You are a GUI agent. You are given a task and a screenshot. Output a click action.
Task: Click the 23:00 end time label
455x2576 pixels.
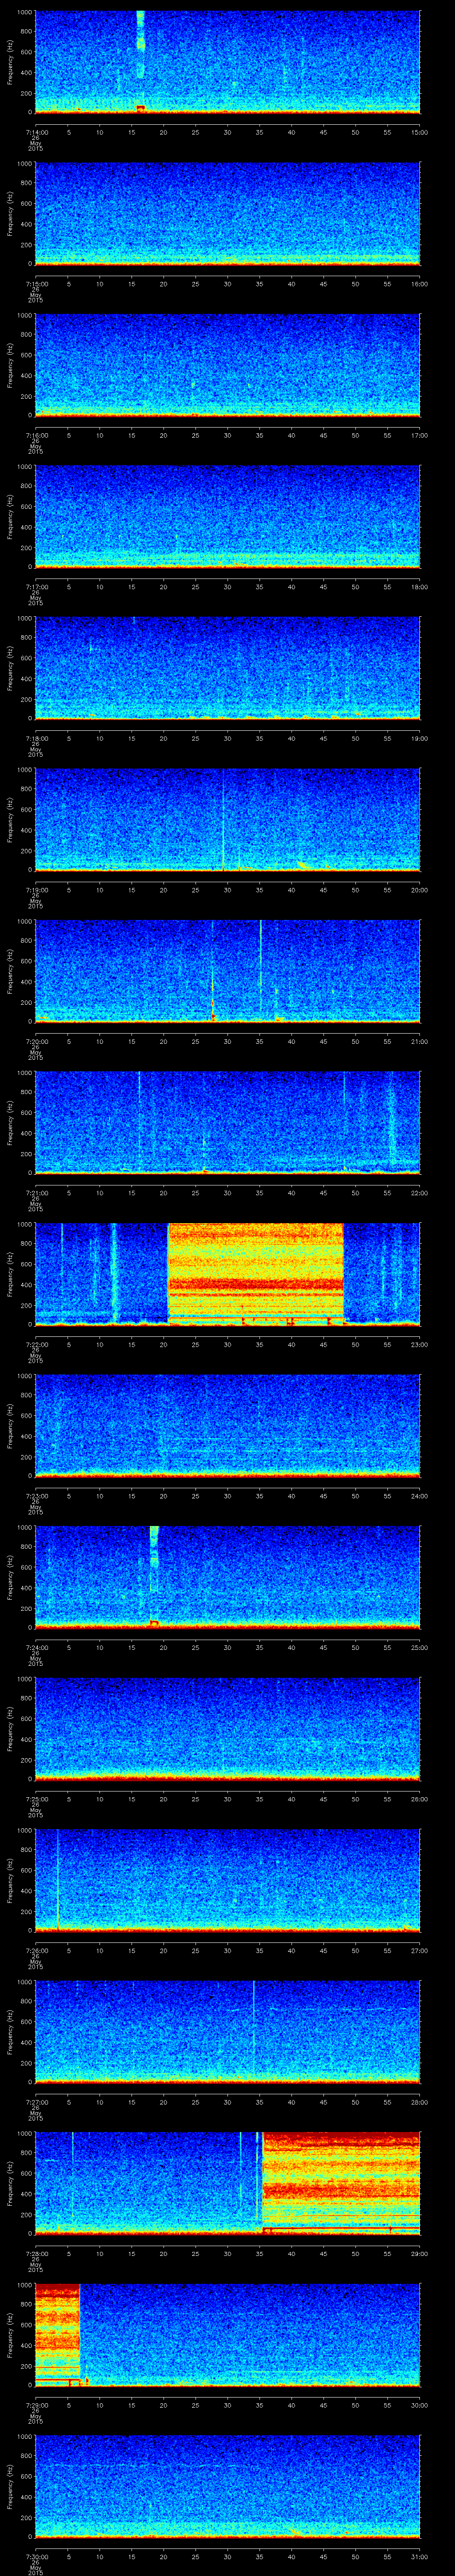tap(420, 1344)
